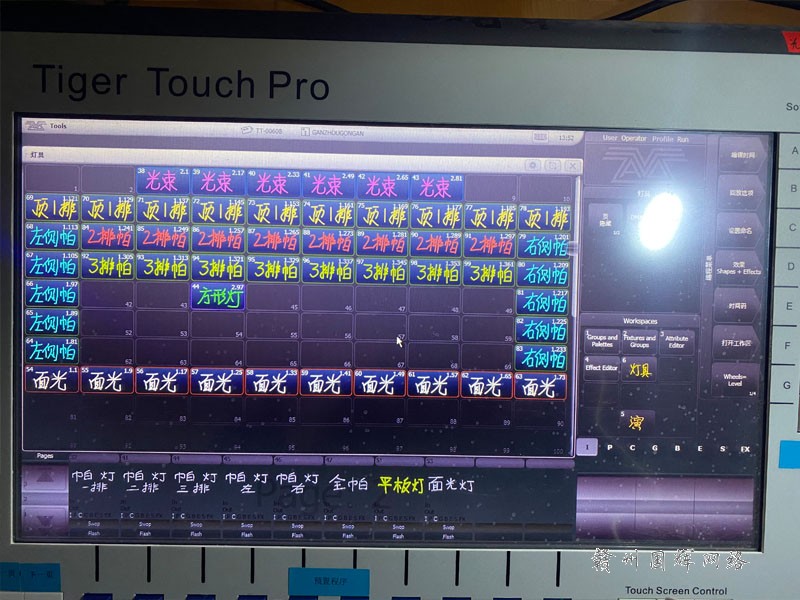Select 面光 fixture 54

[x=52, y=380]
